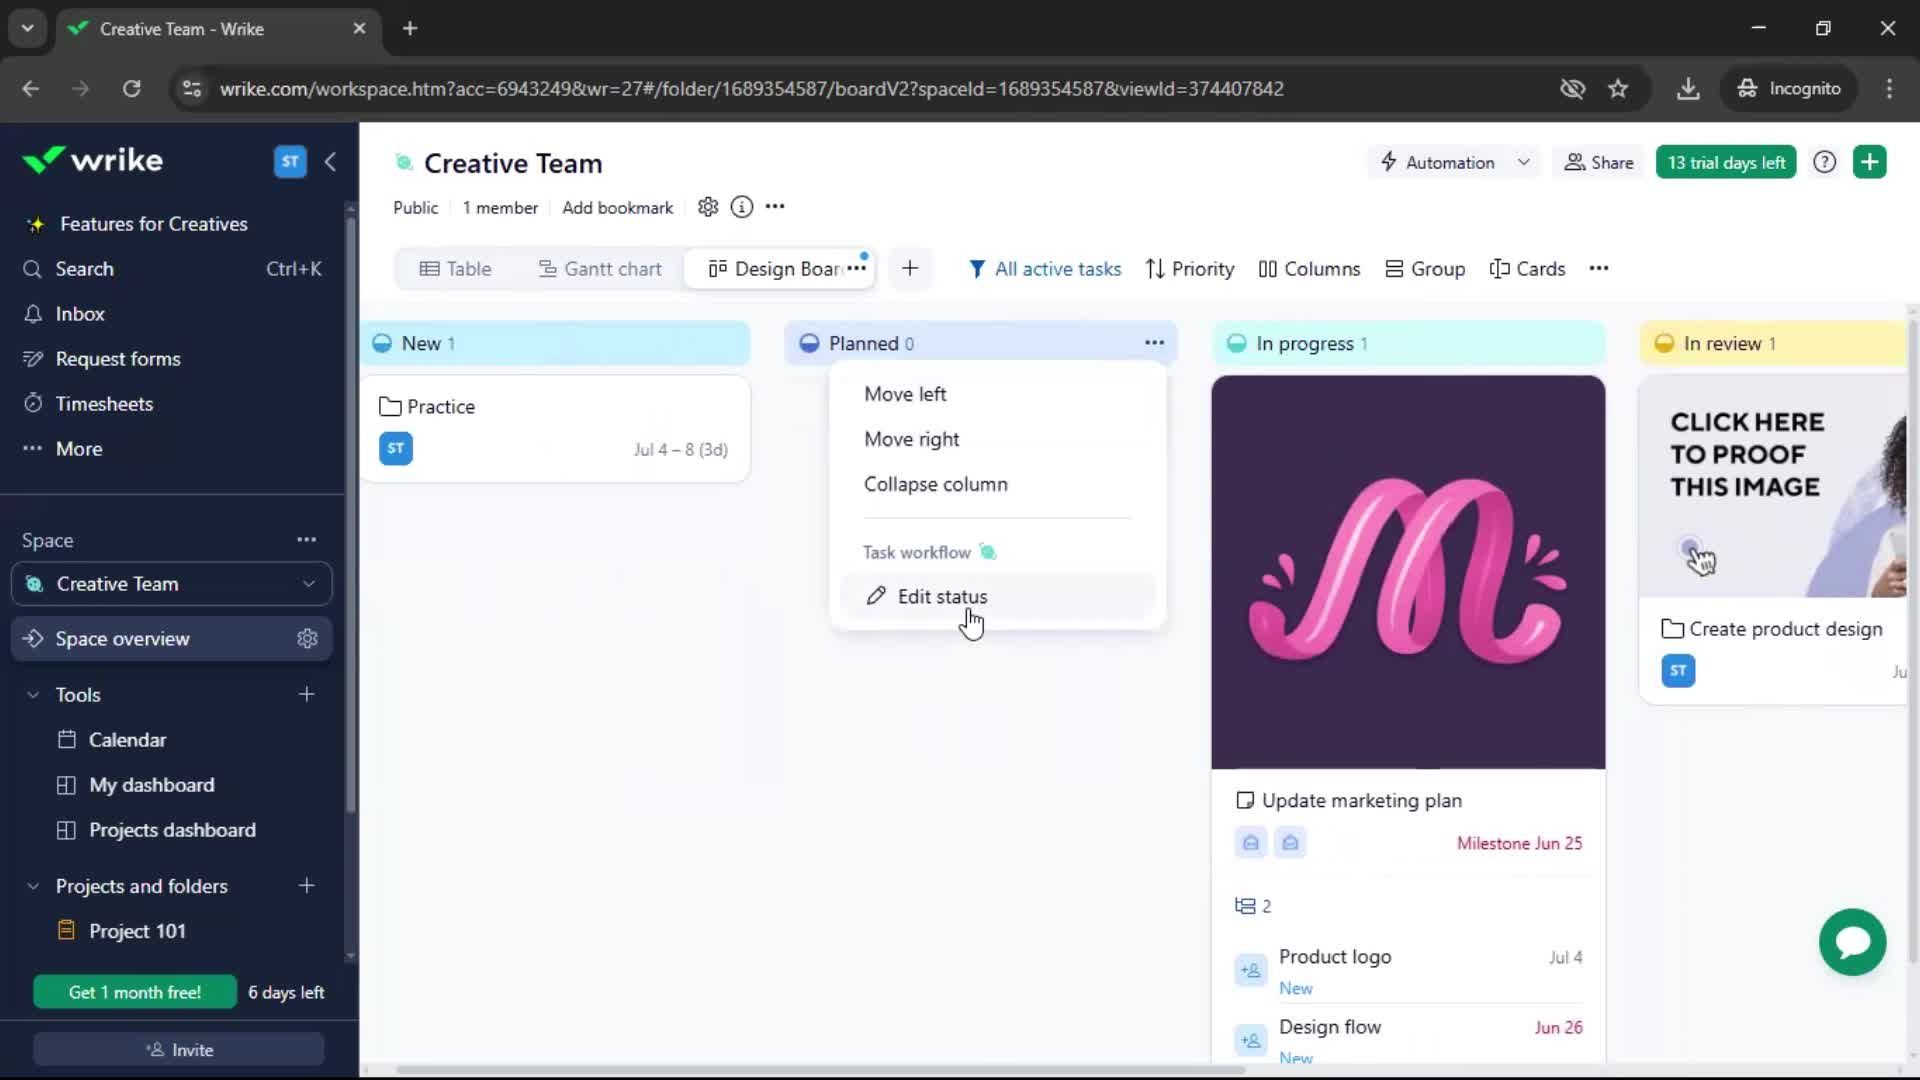Add a new project or folder plus icon

(x=307, y=886)
